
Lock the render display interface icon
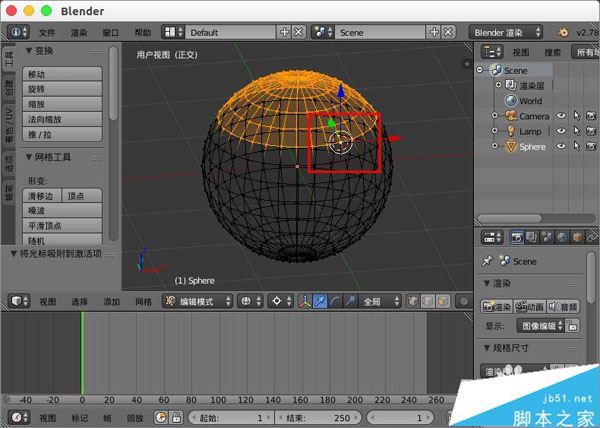pos(572,326)
